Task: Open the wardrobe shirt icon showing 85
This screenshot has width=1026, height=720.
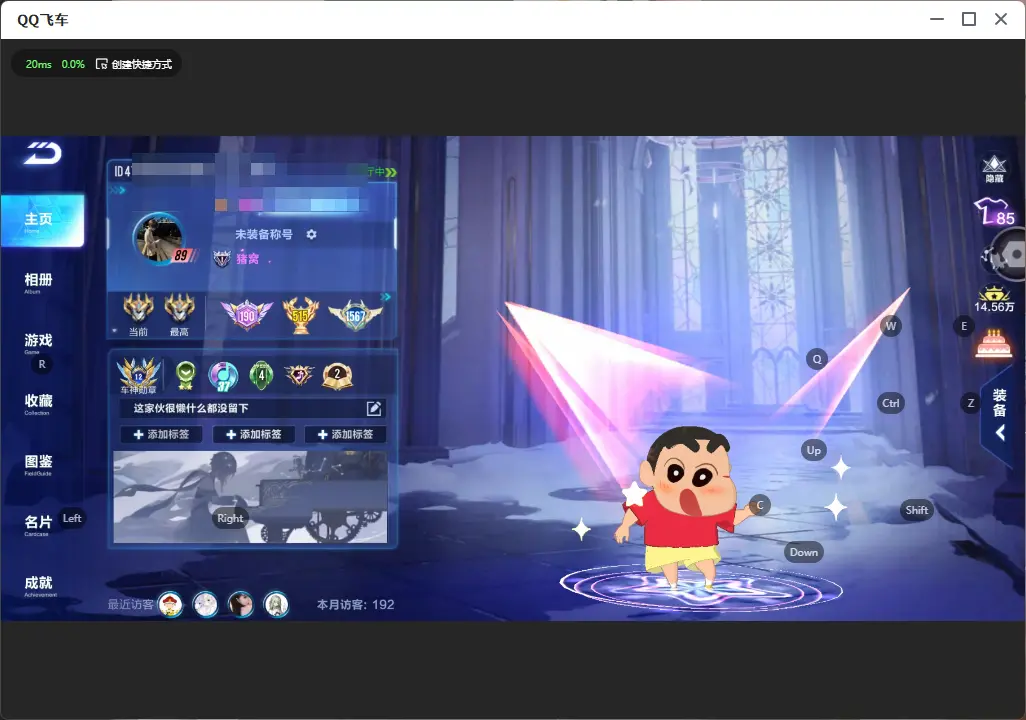Action: pos(994,211)
